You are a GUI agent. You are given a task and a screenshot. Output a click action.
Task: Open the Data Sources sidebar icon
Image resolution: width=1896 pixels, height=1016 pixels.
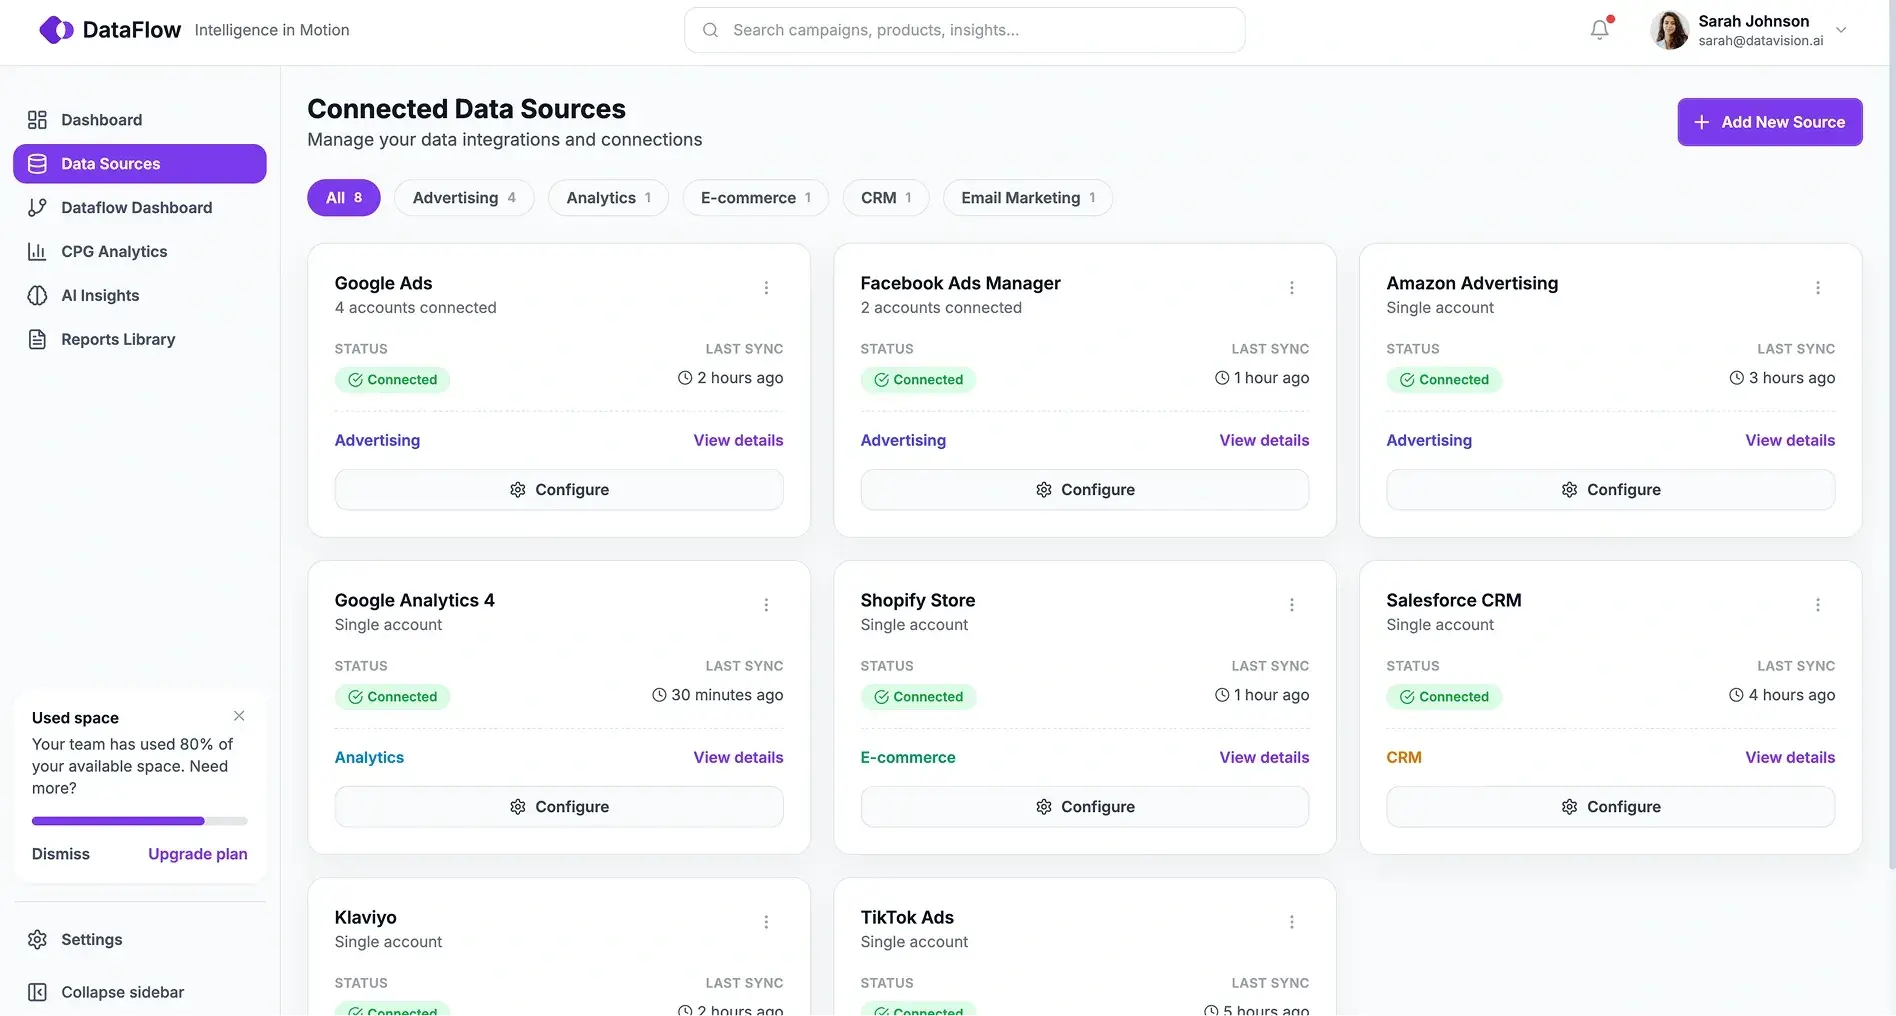point(37,163)
